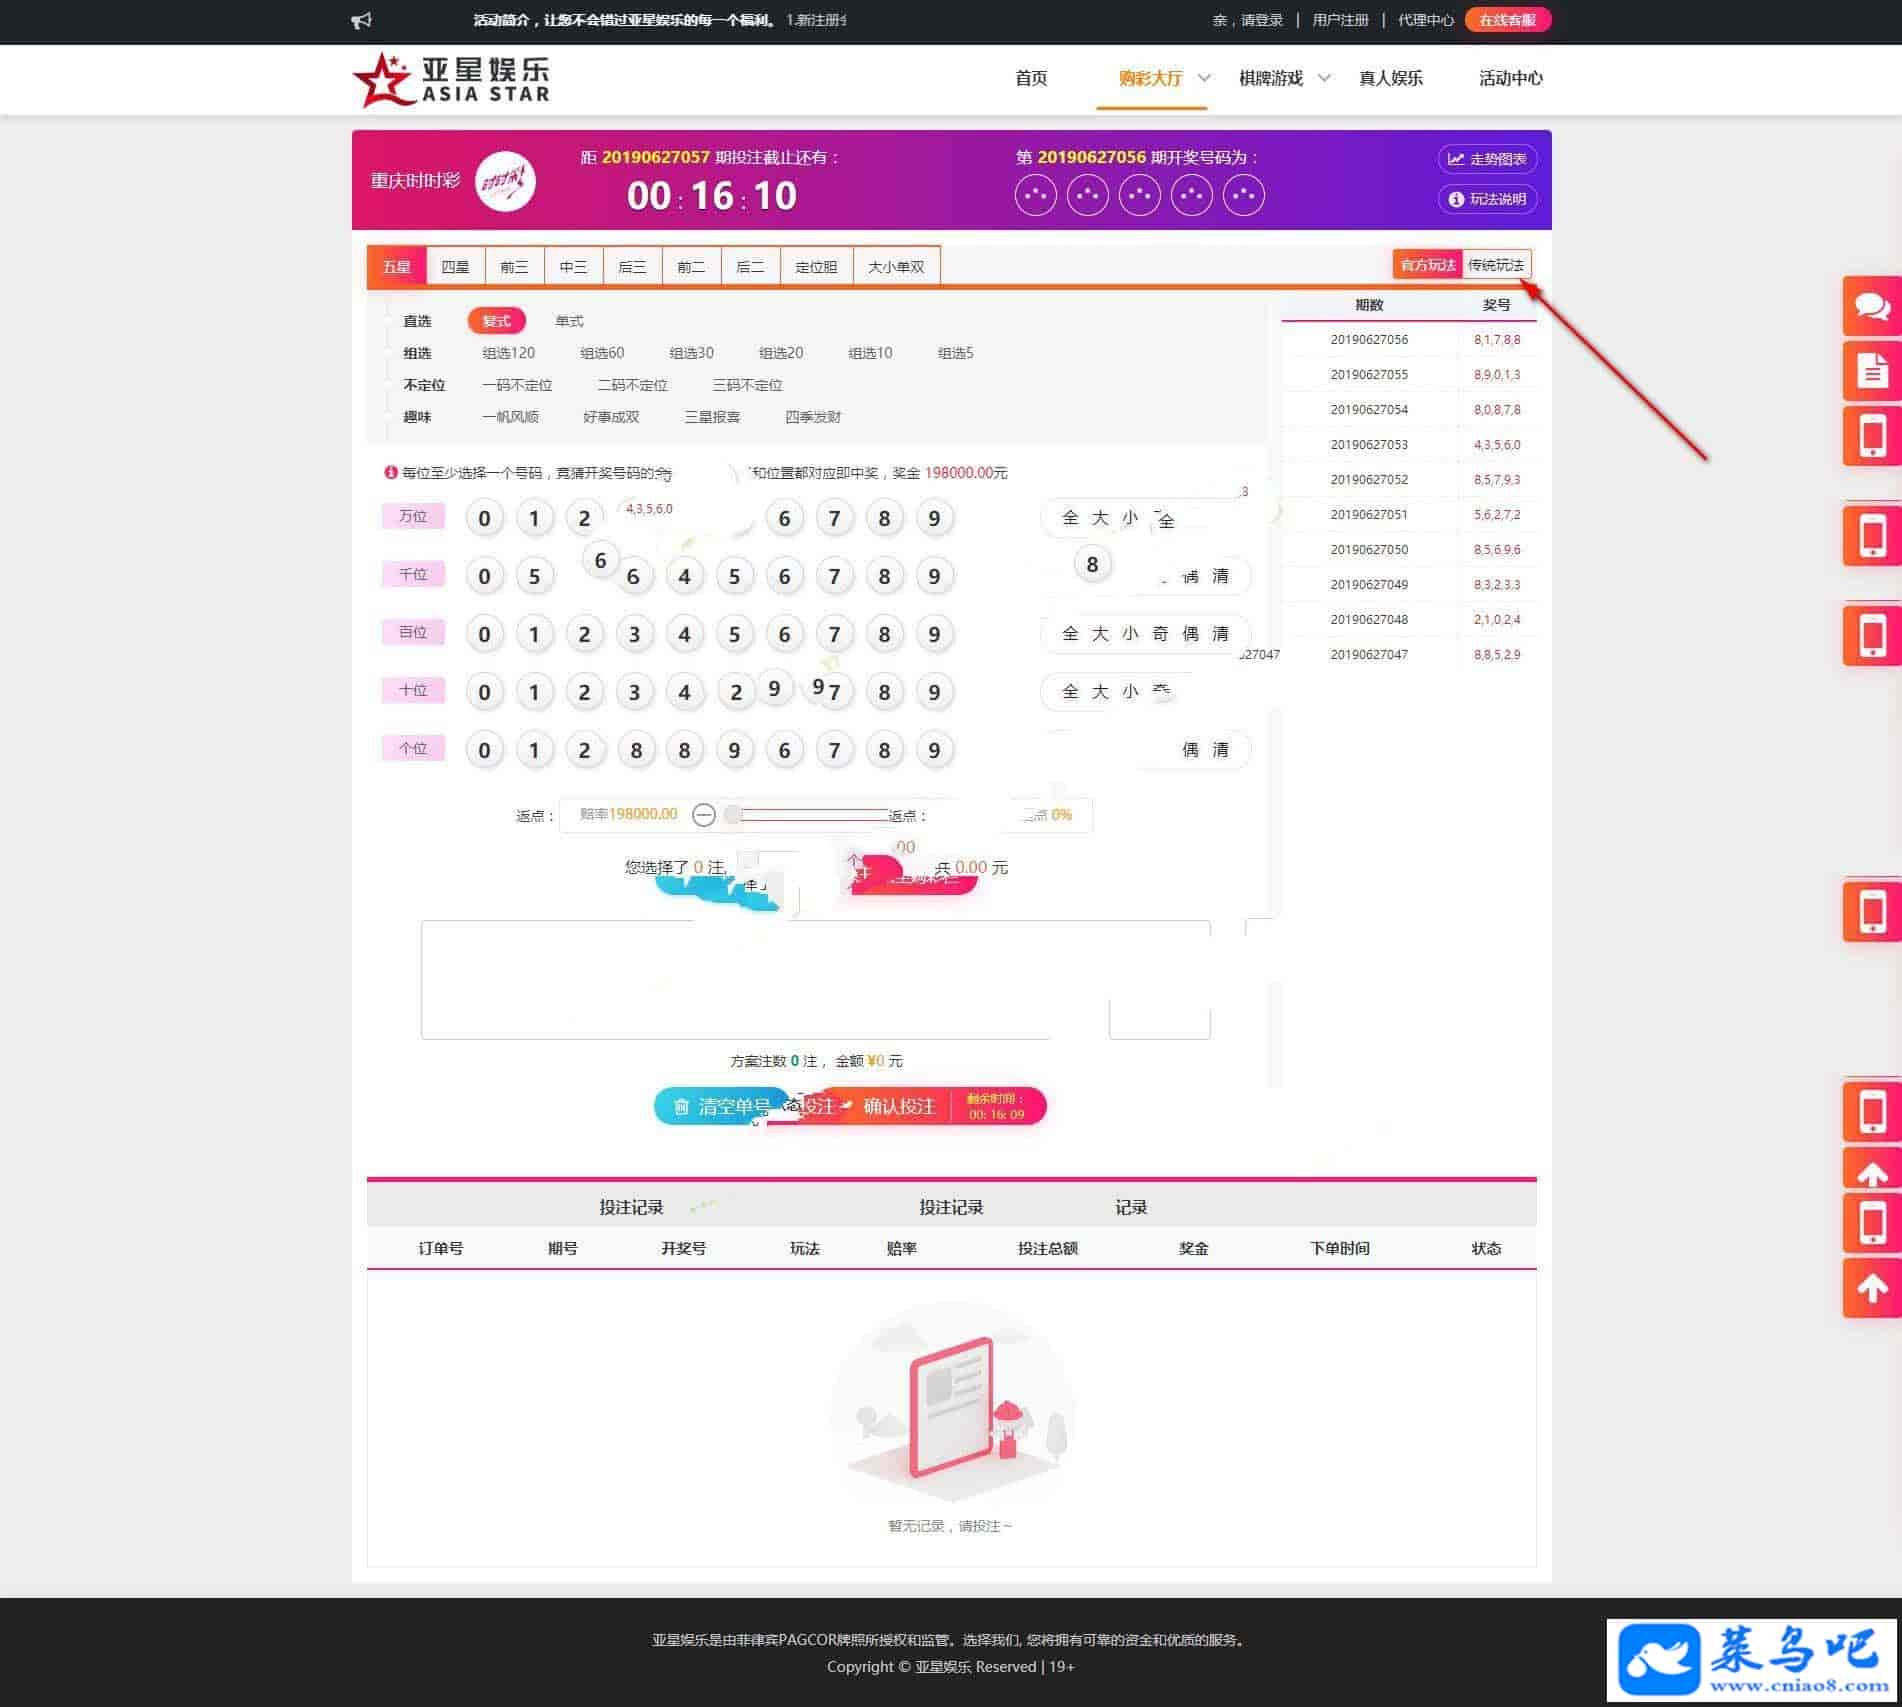The height and width of the screenshot is (1707, 1902).
Task: Switch to the 前二 tab
Action: point(691,267)
